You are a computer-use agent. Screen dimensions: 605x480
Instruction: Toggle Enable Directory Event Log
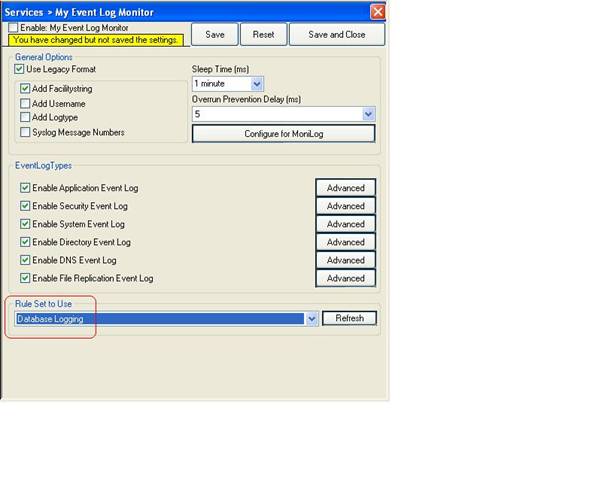point(25,242)
